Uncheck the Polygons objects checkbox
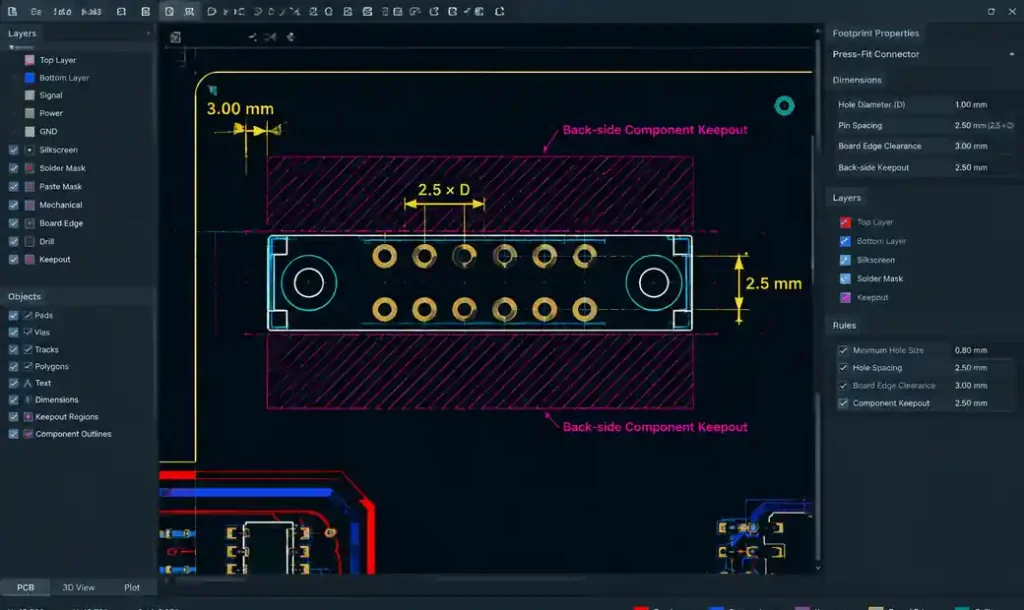The height and width of the screenshot is (610, 1024). [14, 366]
